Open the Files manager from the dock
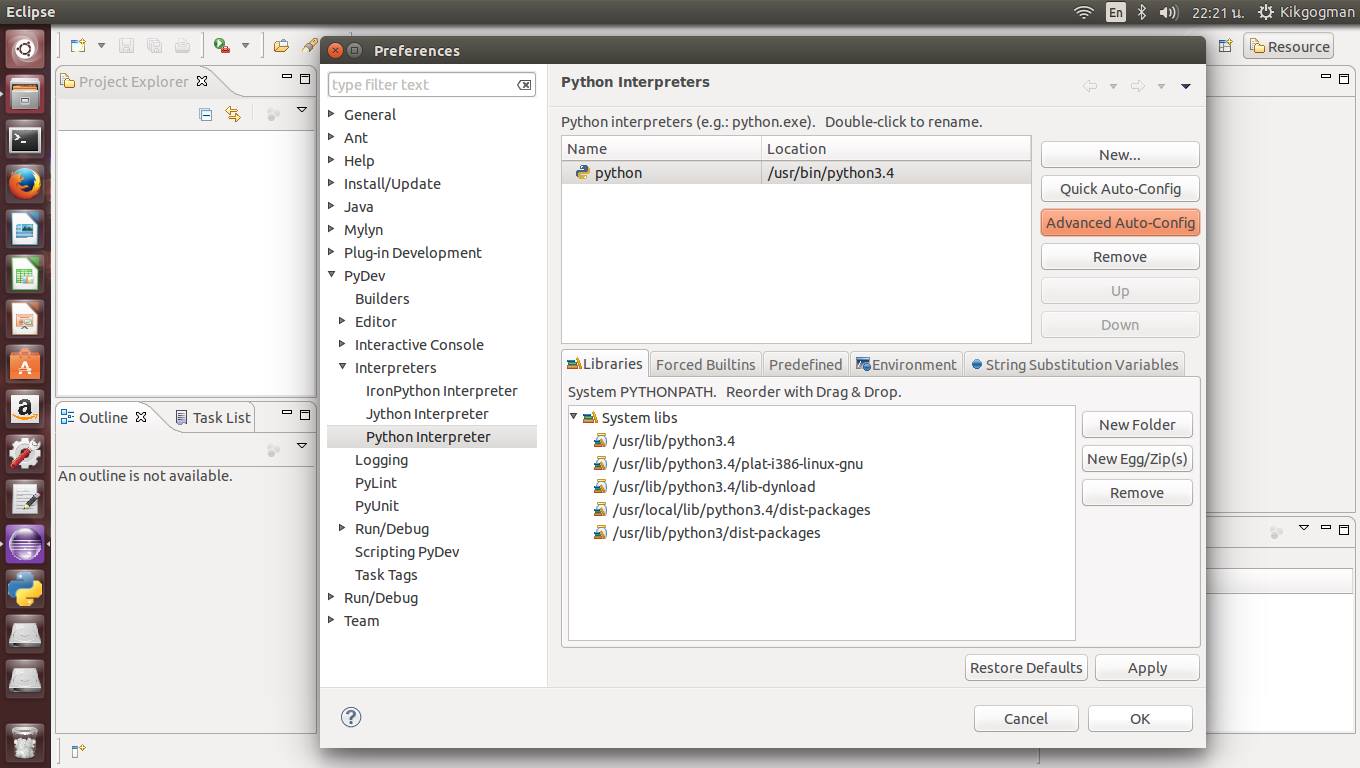 pos(25,94)
